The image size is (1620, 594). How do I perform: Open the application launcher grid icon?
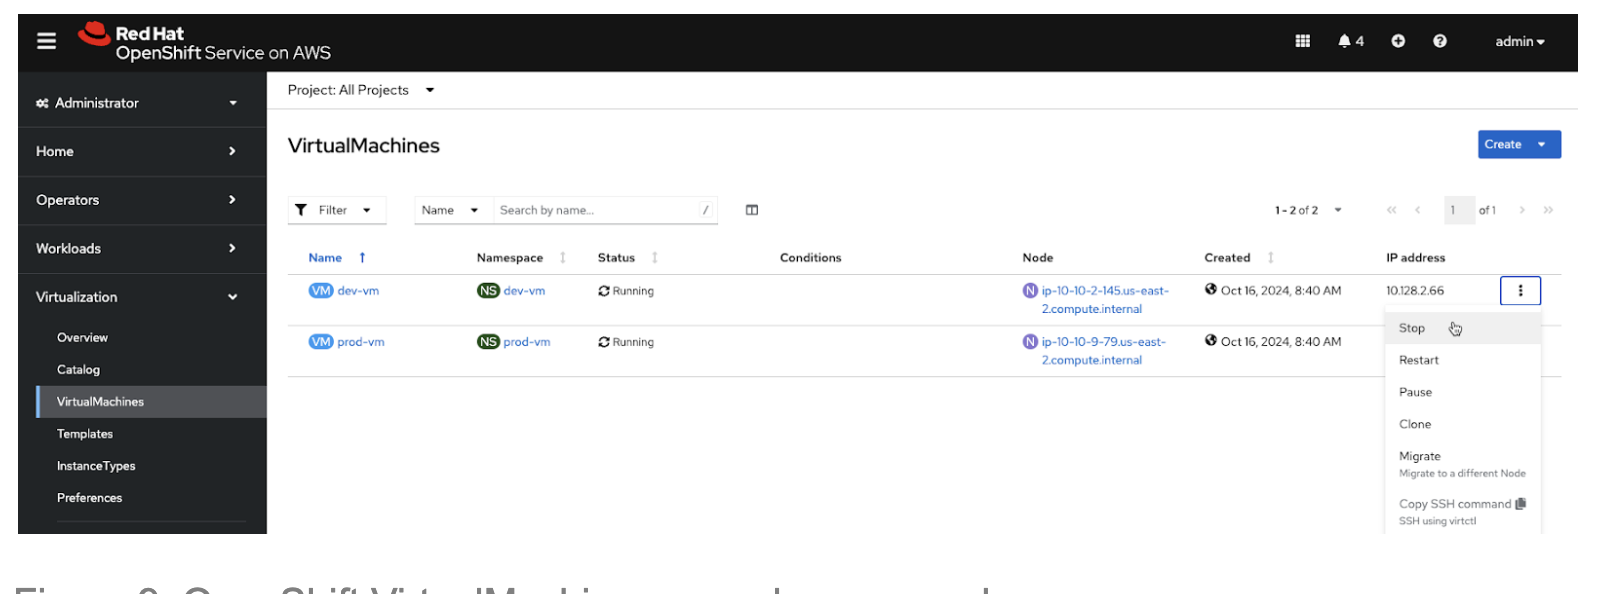coord(1302,41)
